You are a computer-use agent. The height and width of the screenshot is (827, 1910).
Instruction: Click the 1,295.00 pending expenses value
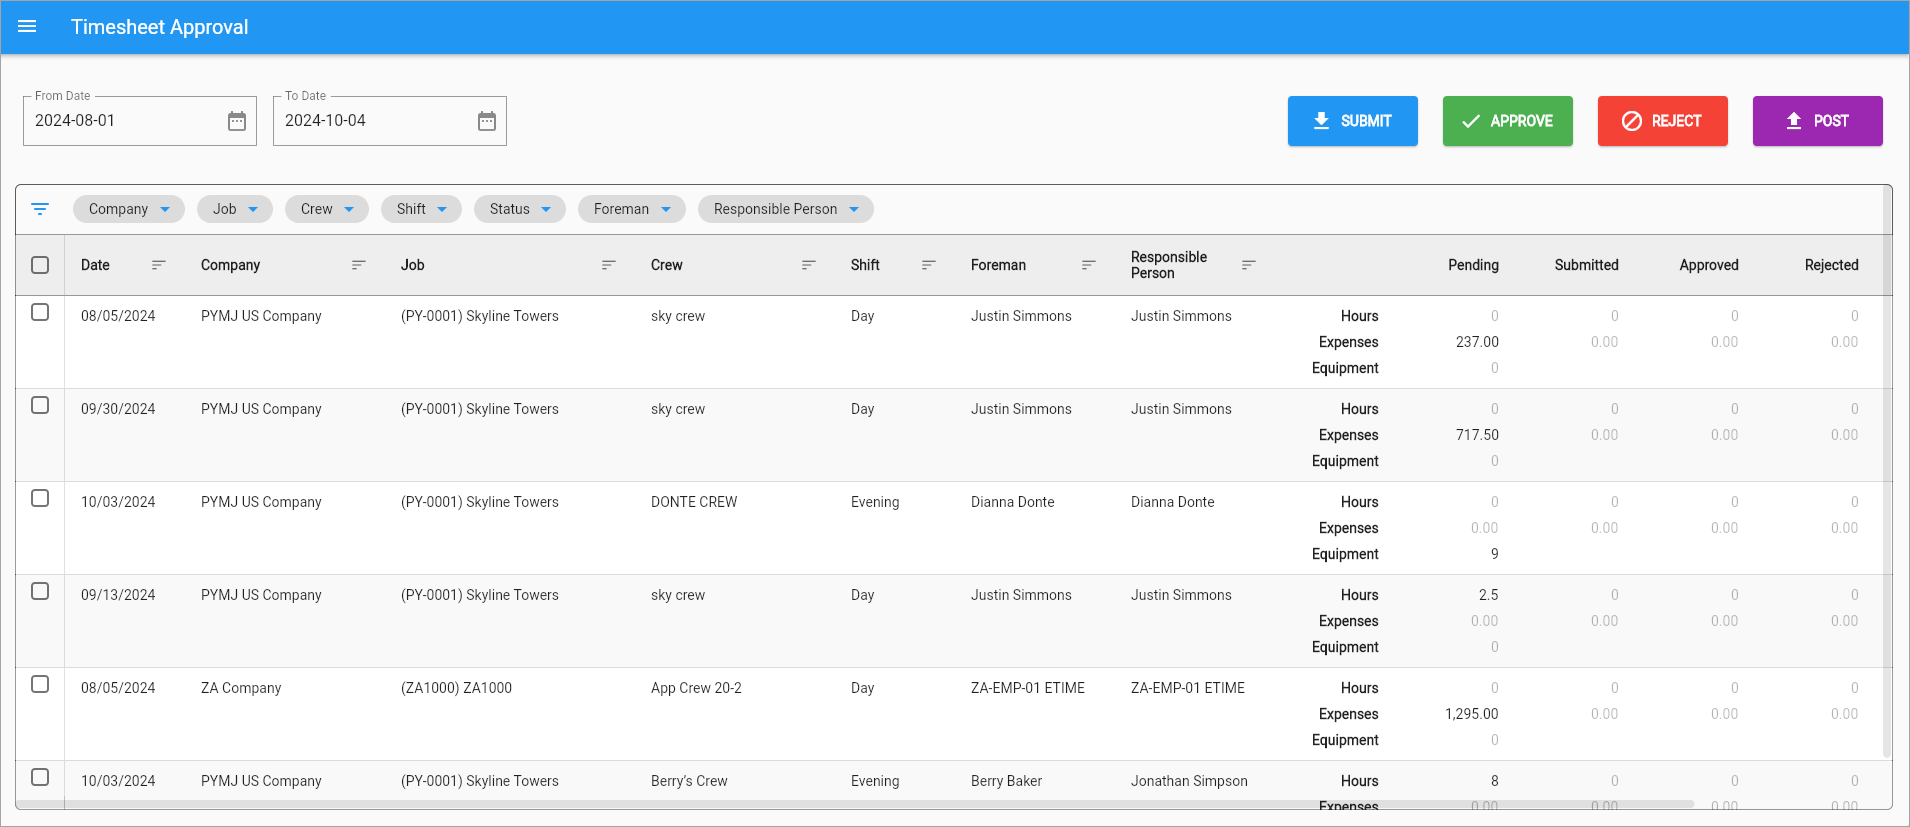1471,714
